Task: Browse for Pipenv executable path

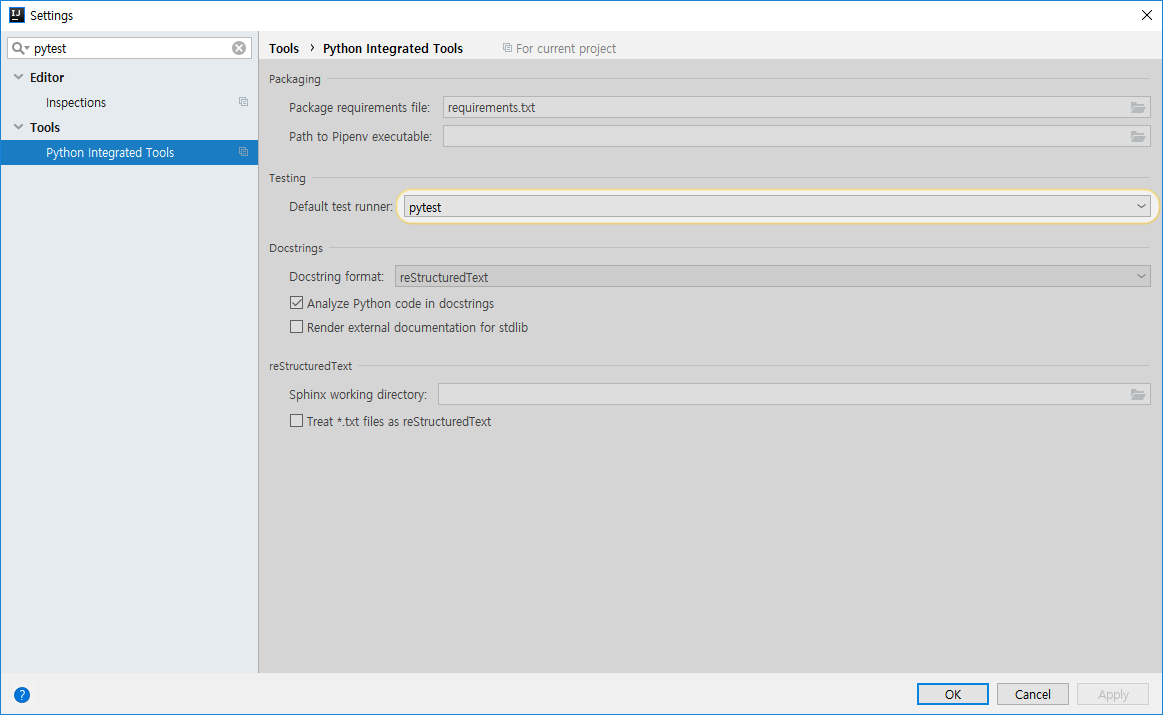Action: (1138, 136)
